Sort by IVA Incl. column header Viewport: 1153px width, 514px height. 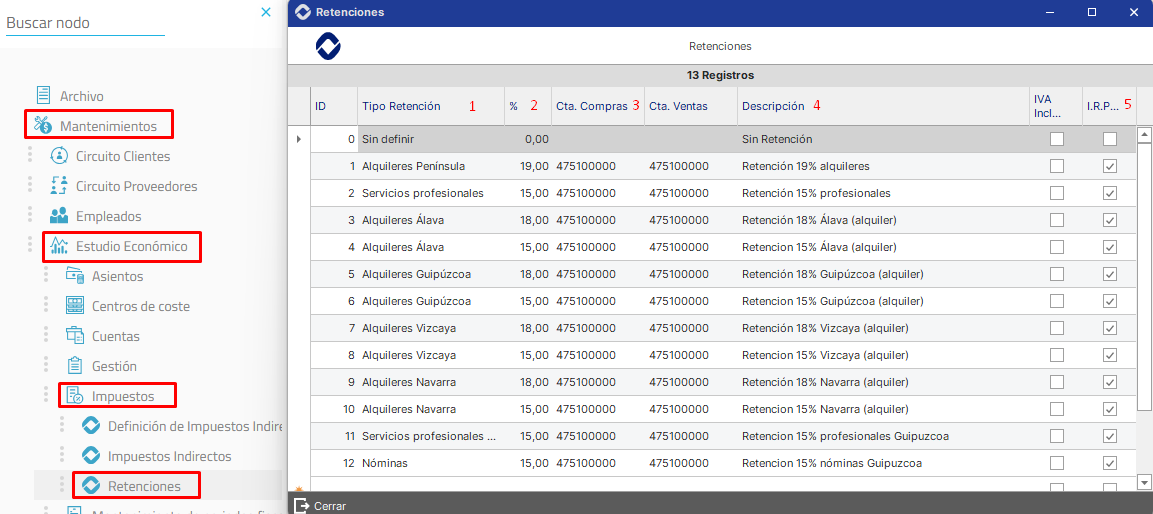(1056, 106)
